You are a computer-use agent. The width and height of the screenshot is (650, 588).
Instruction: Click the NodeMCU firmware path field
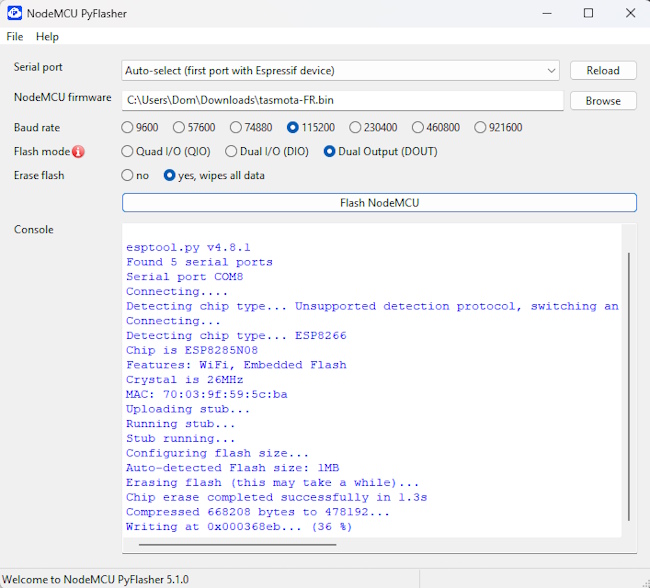pos(342,100)
